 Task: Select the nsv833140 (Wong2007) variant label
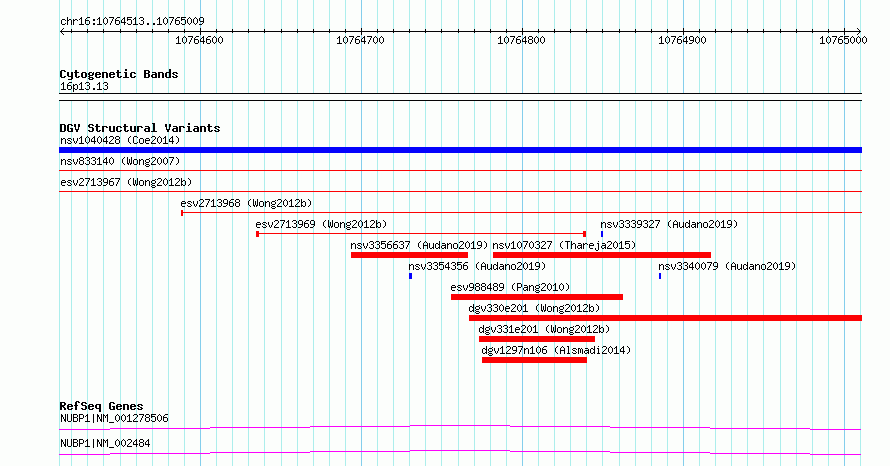tap(120, 161)
